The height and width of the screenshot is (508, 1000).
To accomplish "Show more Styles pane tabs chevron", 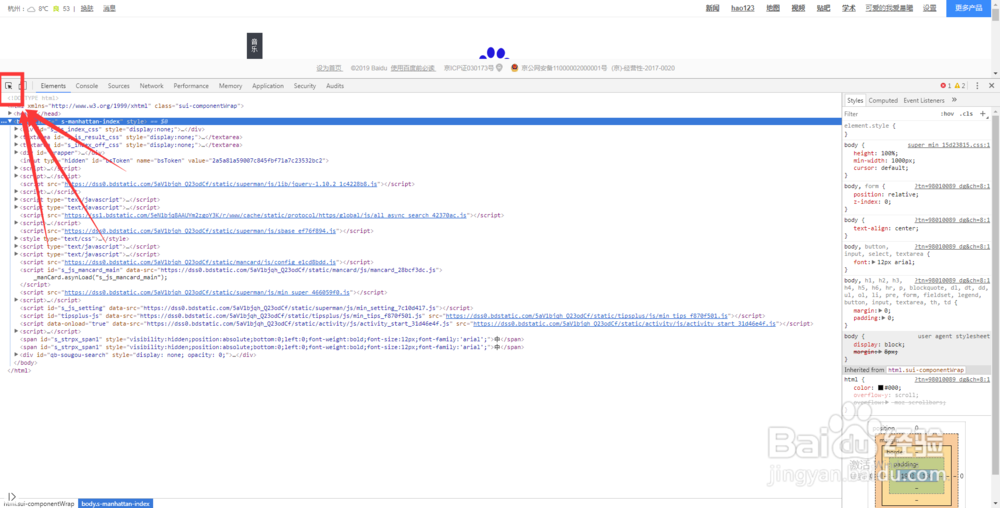I will point(954,100).
